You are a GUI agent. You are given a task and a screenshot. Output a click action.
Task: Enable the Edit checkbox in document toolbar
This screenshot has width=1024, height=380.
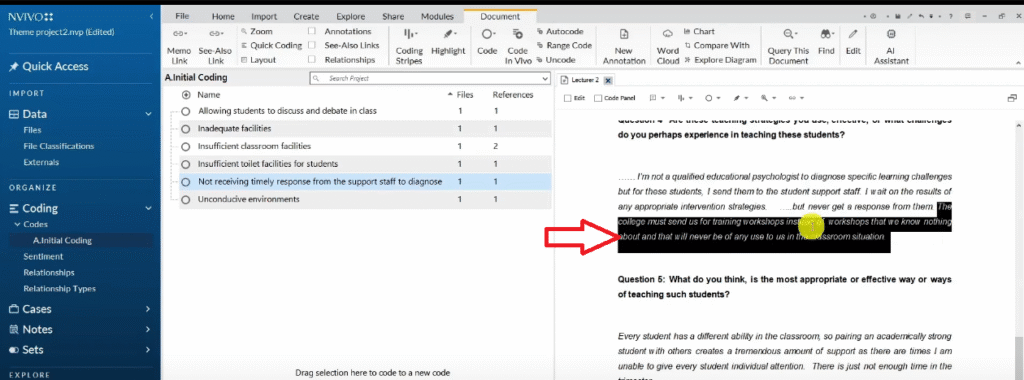coord(567,98)
